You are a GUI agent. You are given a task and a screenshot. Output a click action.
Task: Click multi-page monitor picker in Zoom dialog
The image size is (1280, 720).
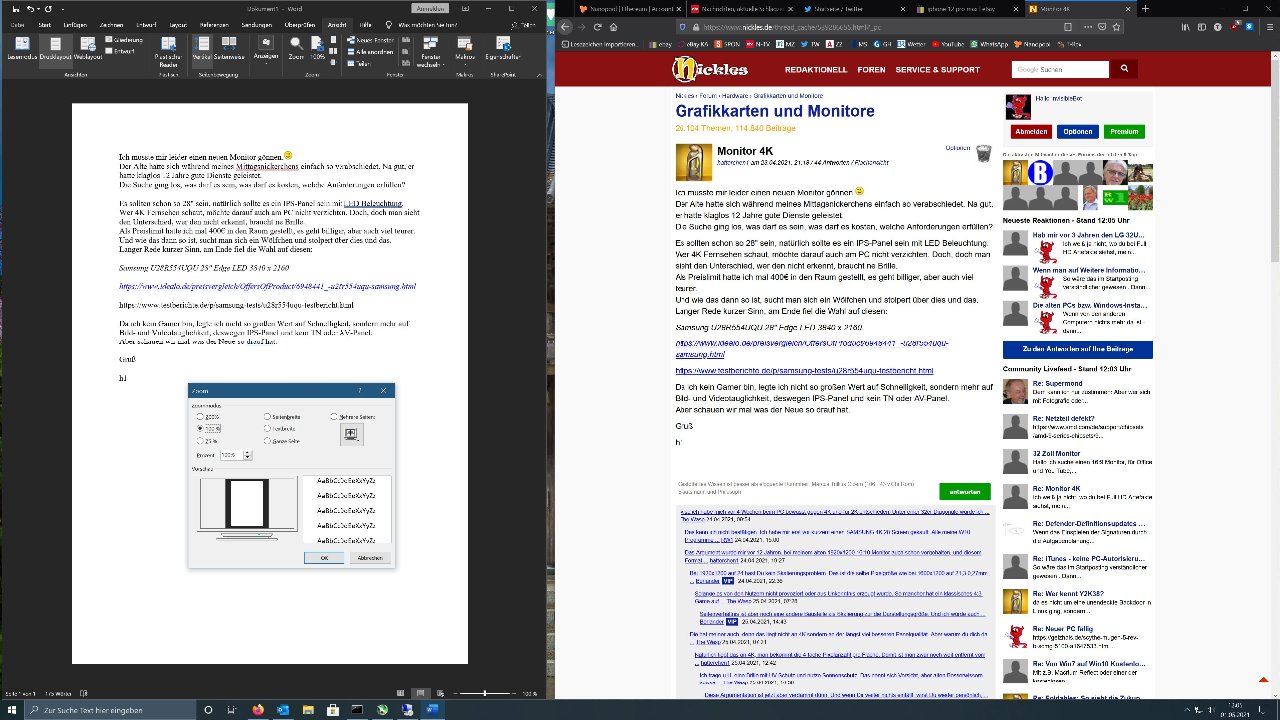[350, 434]
